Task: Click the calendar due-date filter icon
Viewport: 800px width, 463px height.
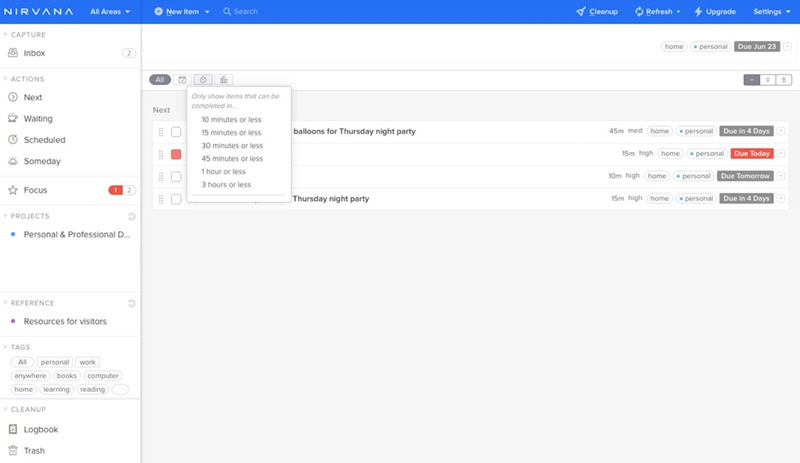Action: click(x=182, y=80)
